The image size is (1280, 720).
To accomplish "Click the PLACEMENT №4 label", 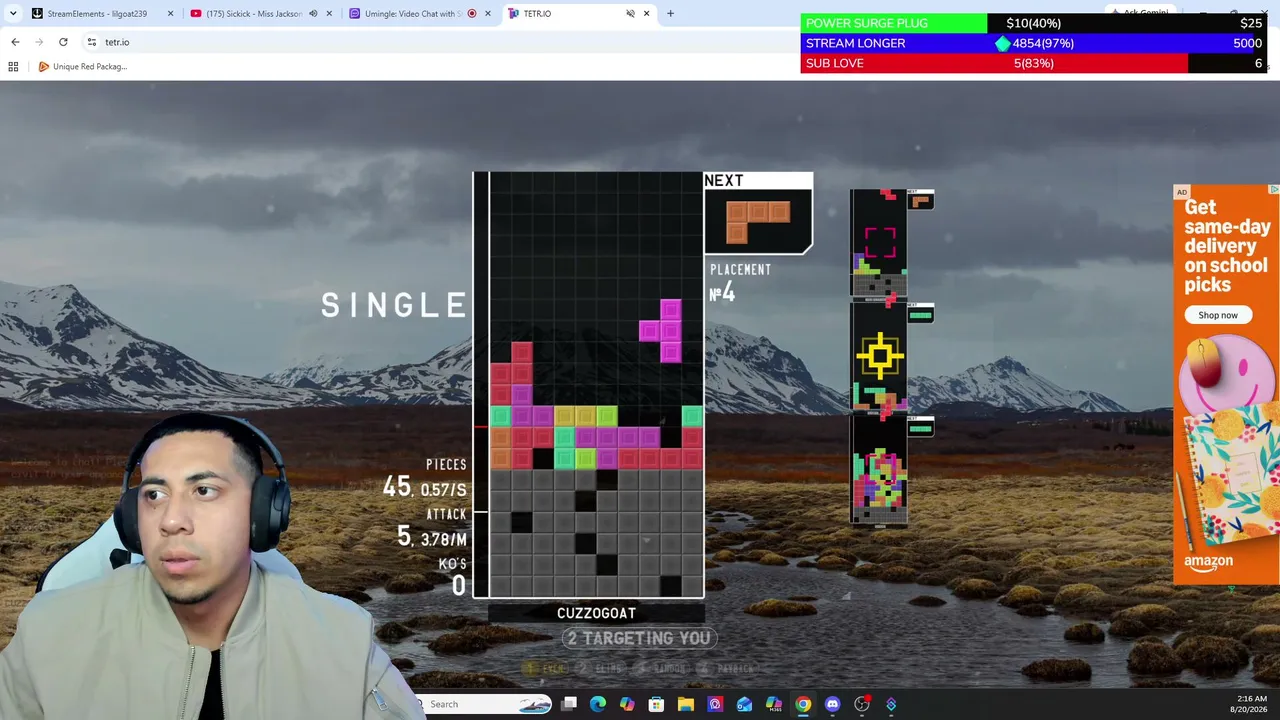I will point(740,282).
